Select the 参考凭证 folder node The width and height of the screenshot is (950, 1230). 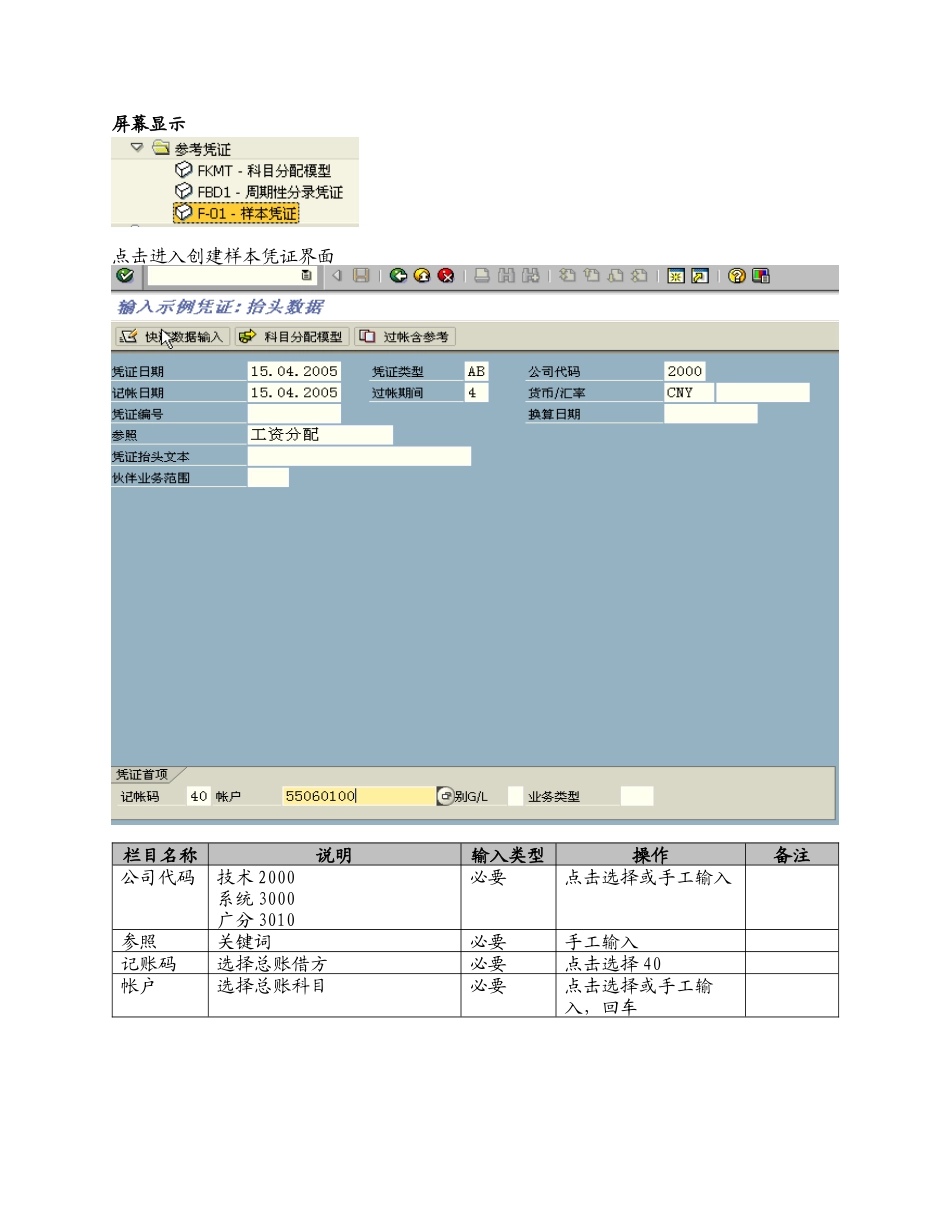click(192, 149)
